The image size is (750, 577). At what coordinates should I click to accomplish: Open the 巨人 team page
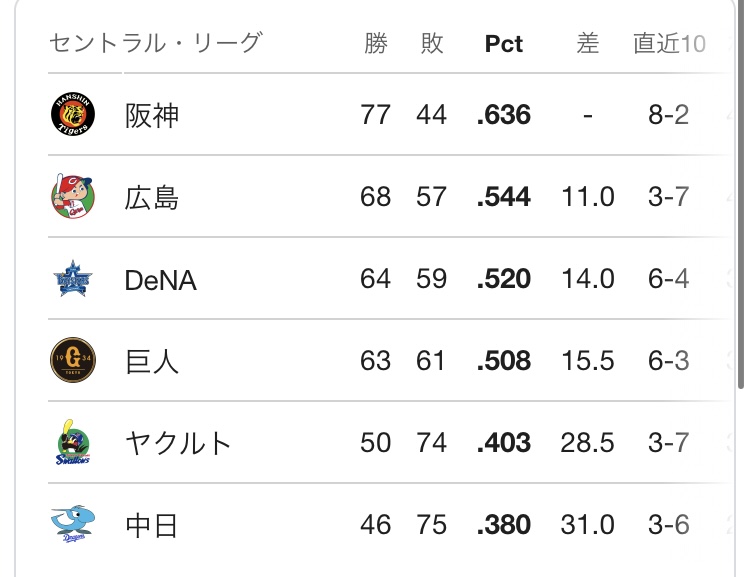(152, 361)
